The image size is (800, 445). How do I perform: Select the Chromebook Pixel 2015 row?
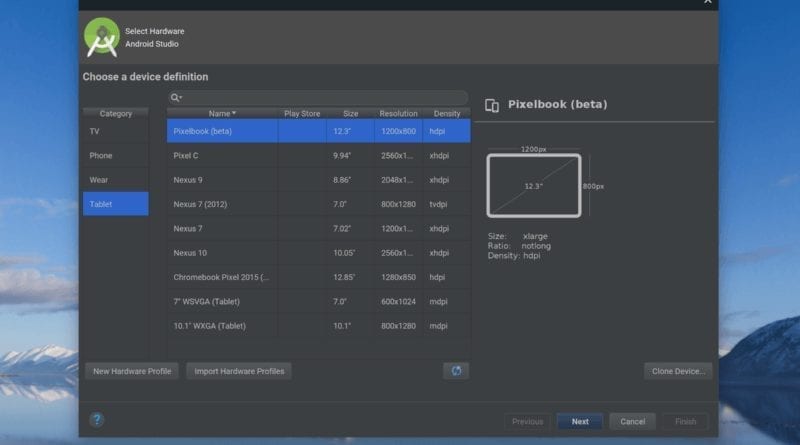point(318,277)
